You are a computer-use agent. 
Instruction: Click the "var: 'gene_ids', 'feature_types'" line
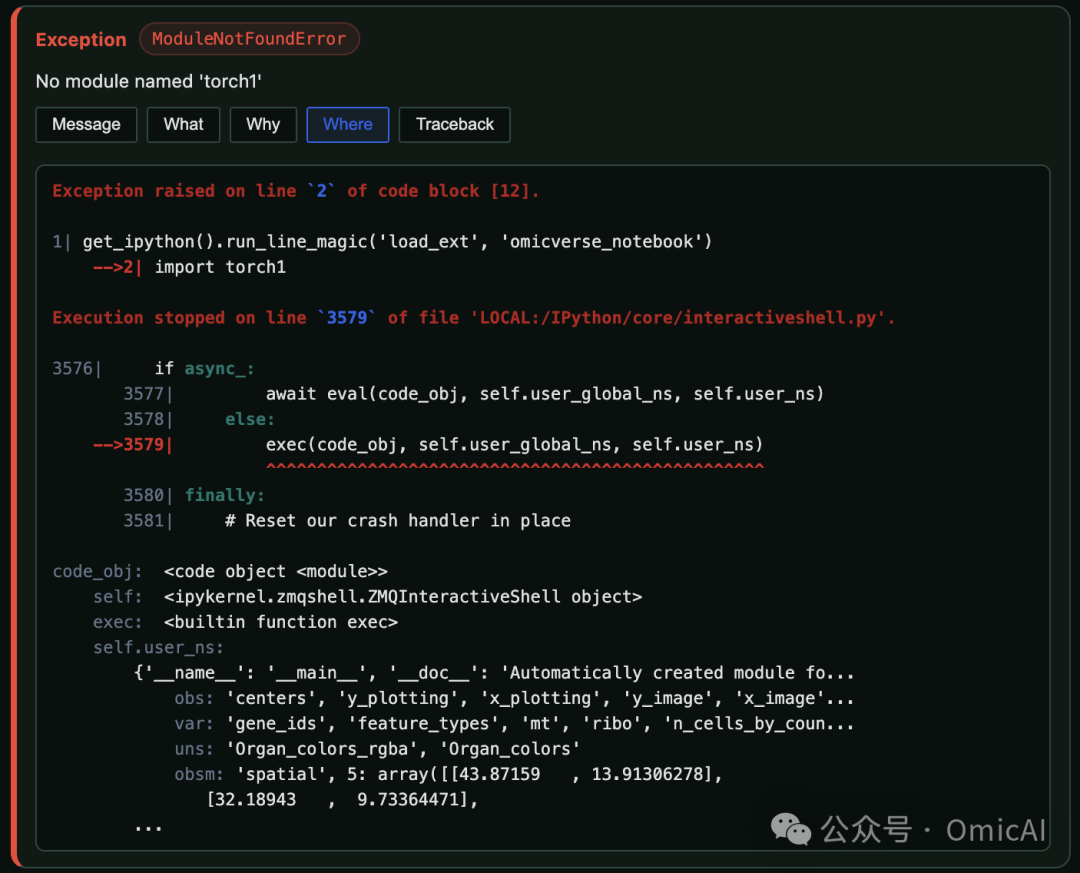tap(514, 724)
